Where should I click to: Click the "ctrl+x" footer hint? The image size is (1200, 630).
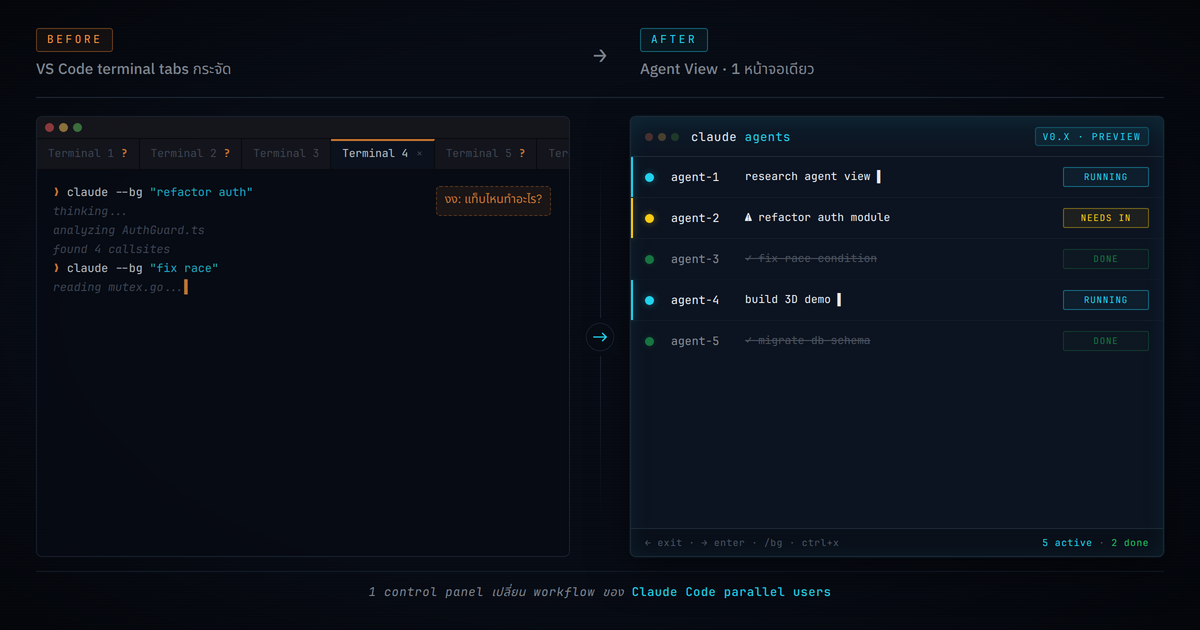(819, 543)
